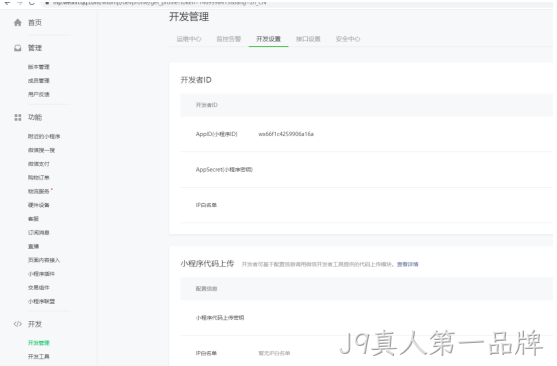Click the AppID value wx66f1c4259906a16a
The height and width of the screenshot is (366, 557).
pyautogui.click(x=286, y=134)
